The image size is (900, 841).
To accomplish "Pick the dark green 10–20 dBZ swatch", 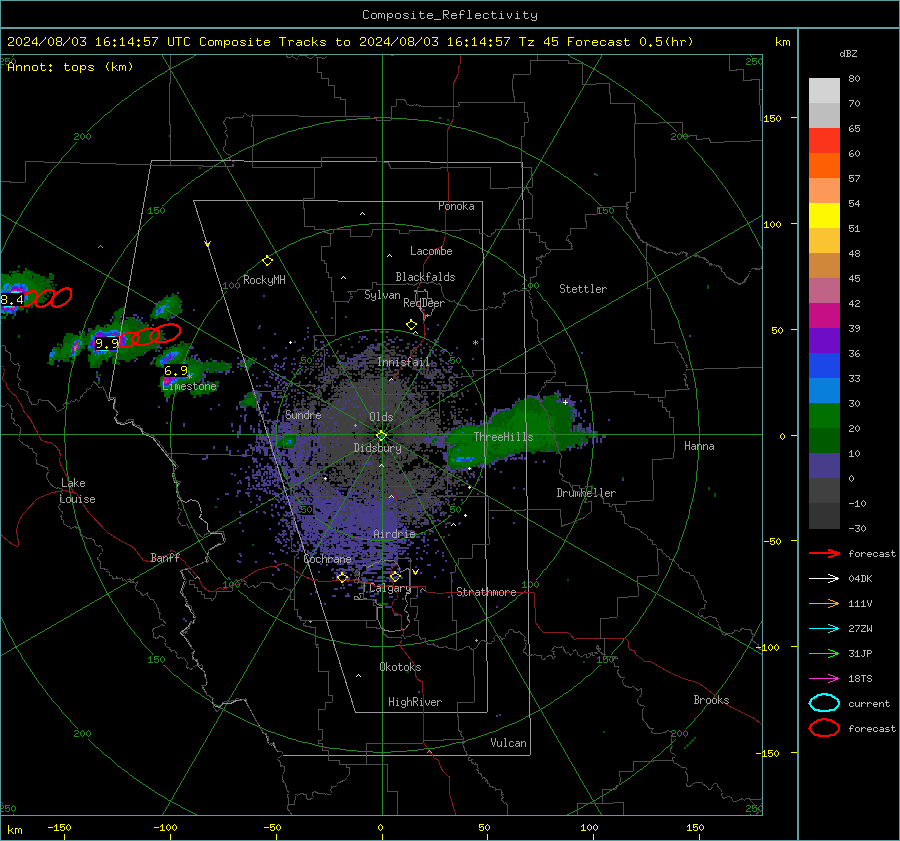I will tap(824, 441).
